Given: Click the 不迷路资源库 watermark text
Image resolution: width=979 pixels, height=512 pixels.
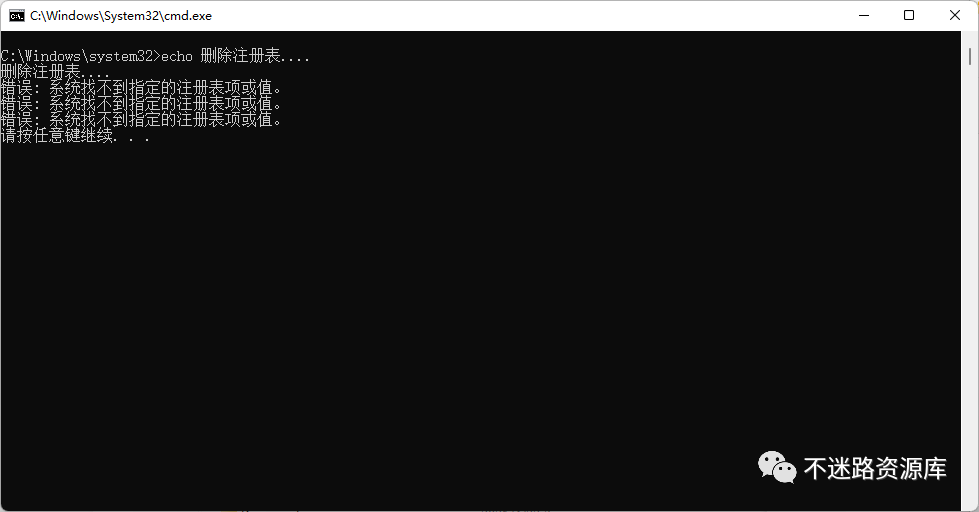Looking at the screenshot, I should click(875, 468).
